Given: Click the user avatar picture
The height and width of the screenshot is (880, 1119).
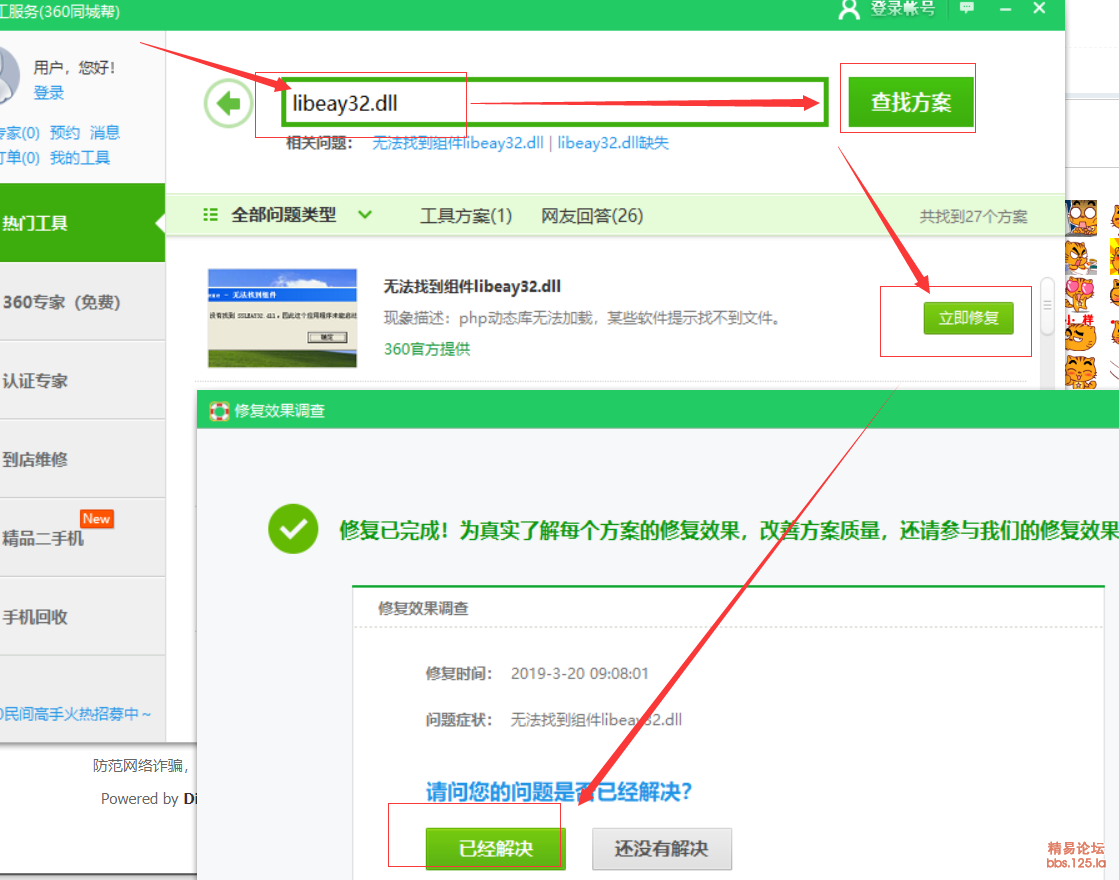Looking at the screenshot, I should tap(8, 76).
